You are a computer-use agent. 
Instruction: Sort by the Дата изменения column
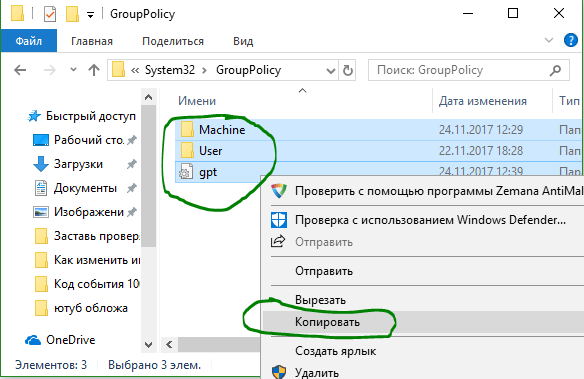pyautogui.click(x=483, y=101)
